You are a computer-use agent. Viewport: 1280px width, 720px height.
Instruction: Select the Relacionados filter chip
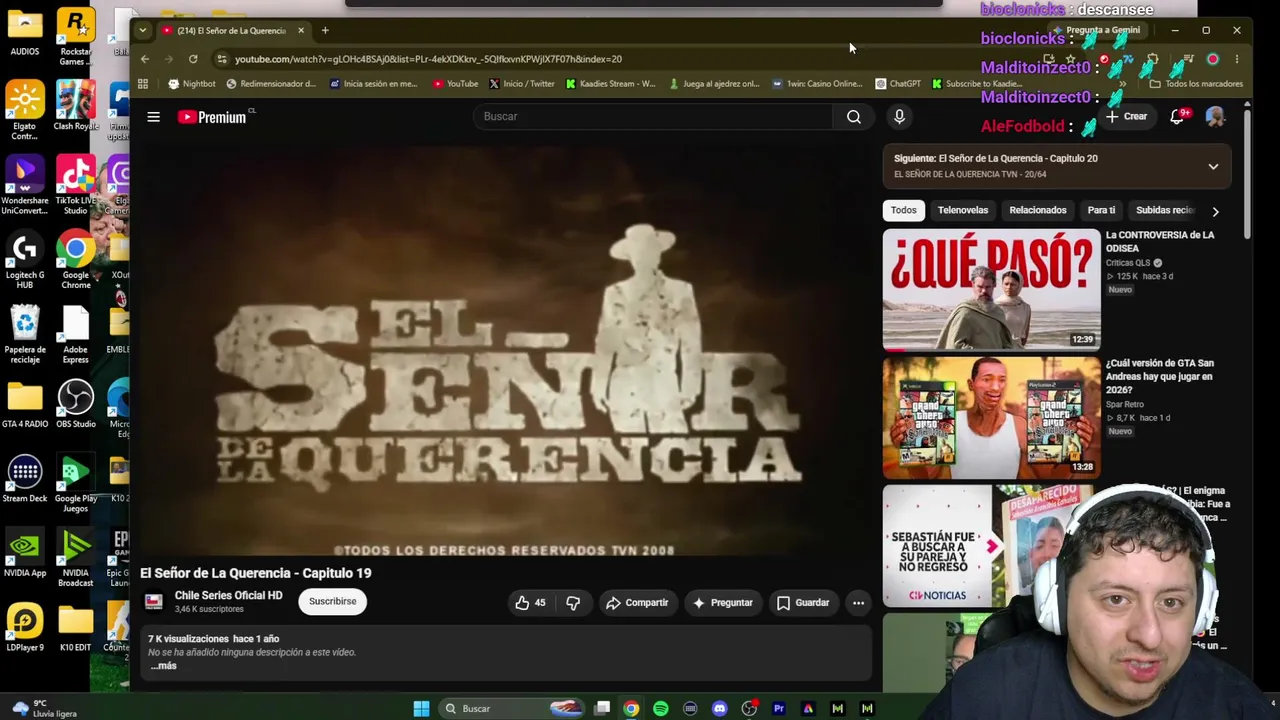pos(1038,210)
